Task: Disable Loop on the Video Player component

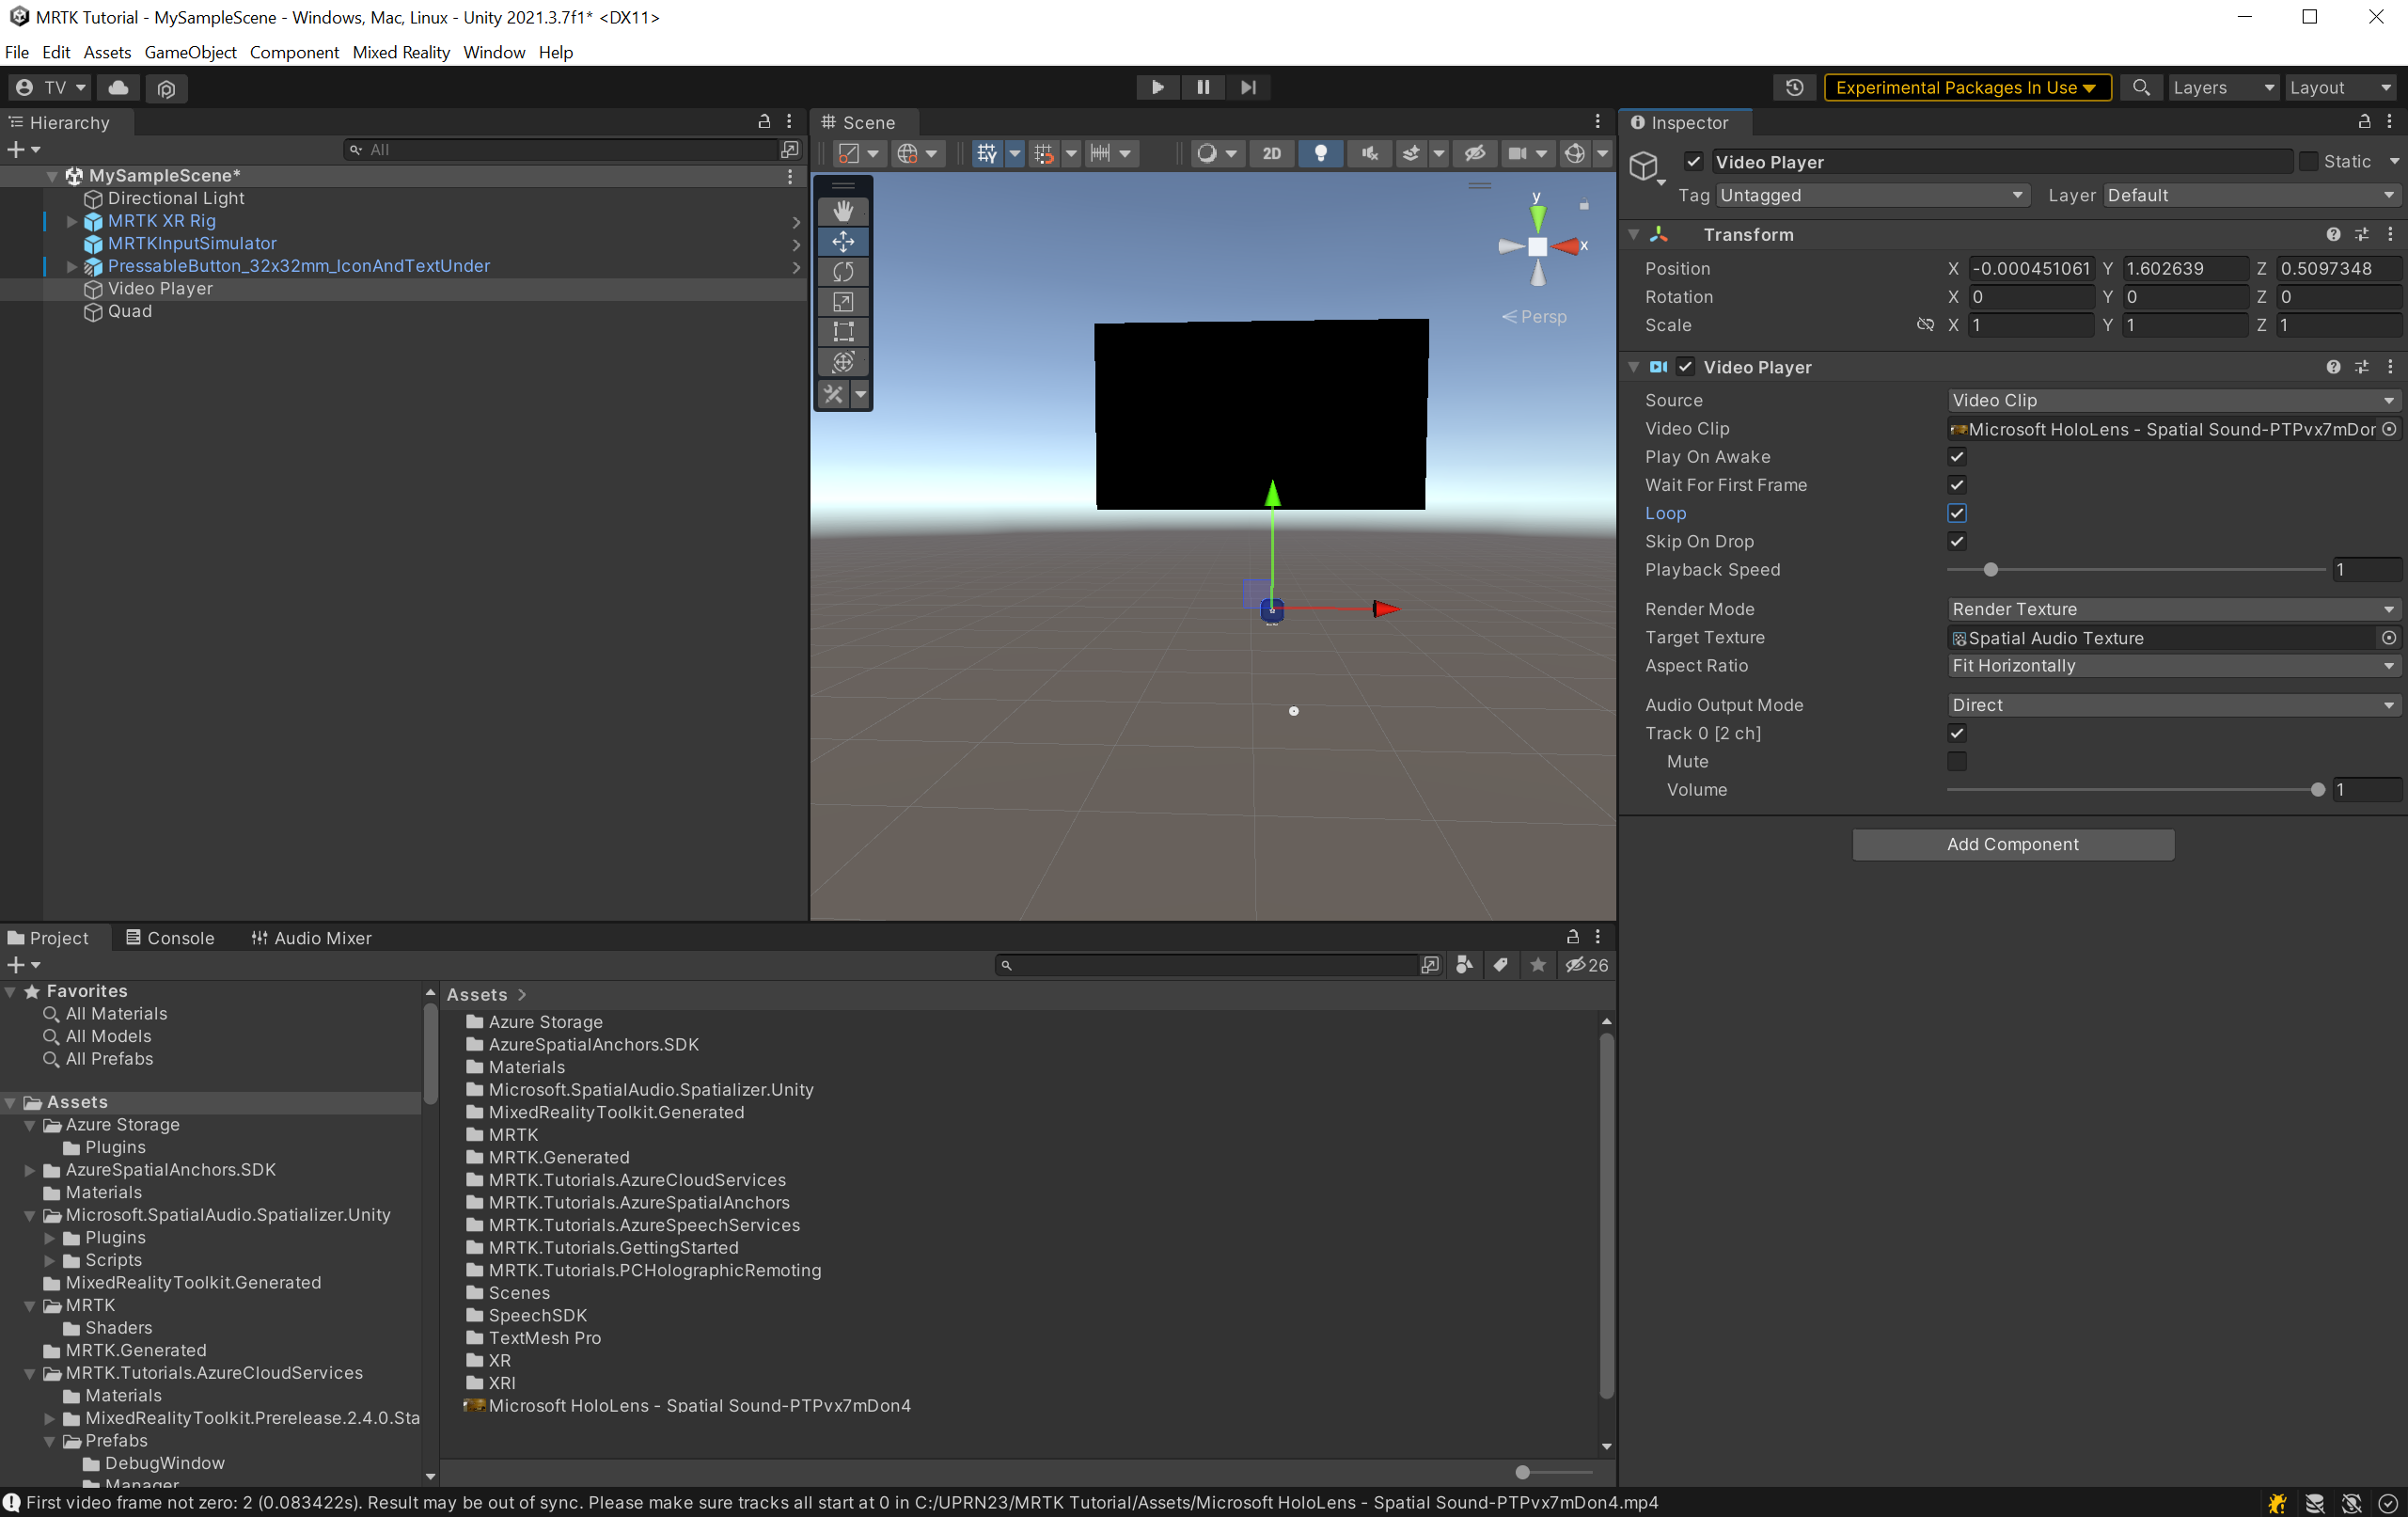Action: tap(1957, 513)
